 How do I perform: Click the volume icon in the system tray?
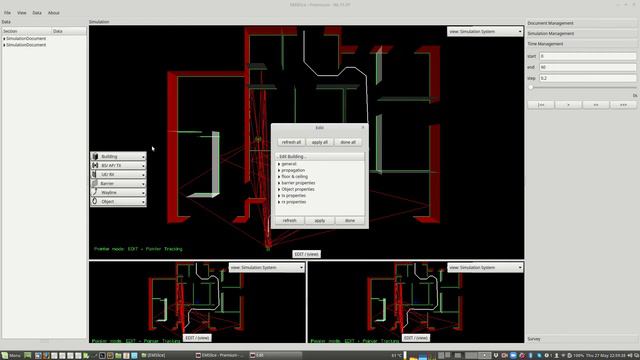(x=630, y=356)
